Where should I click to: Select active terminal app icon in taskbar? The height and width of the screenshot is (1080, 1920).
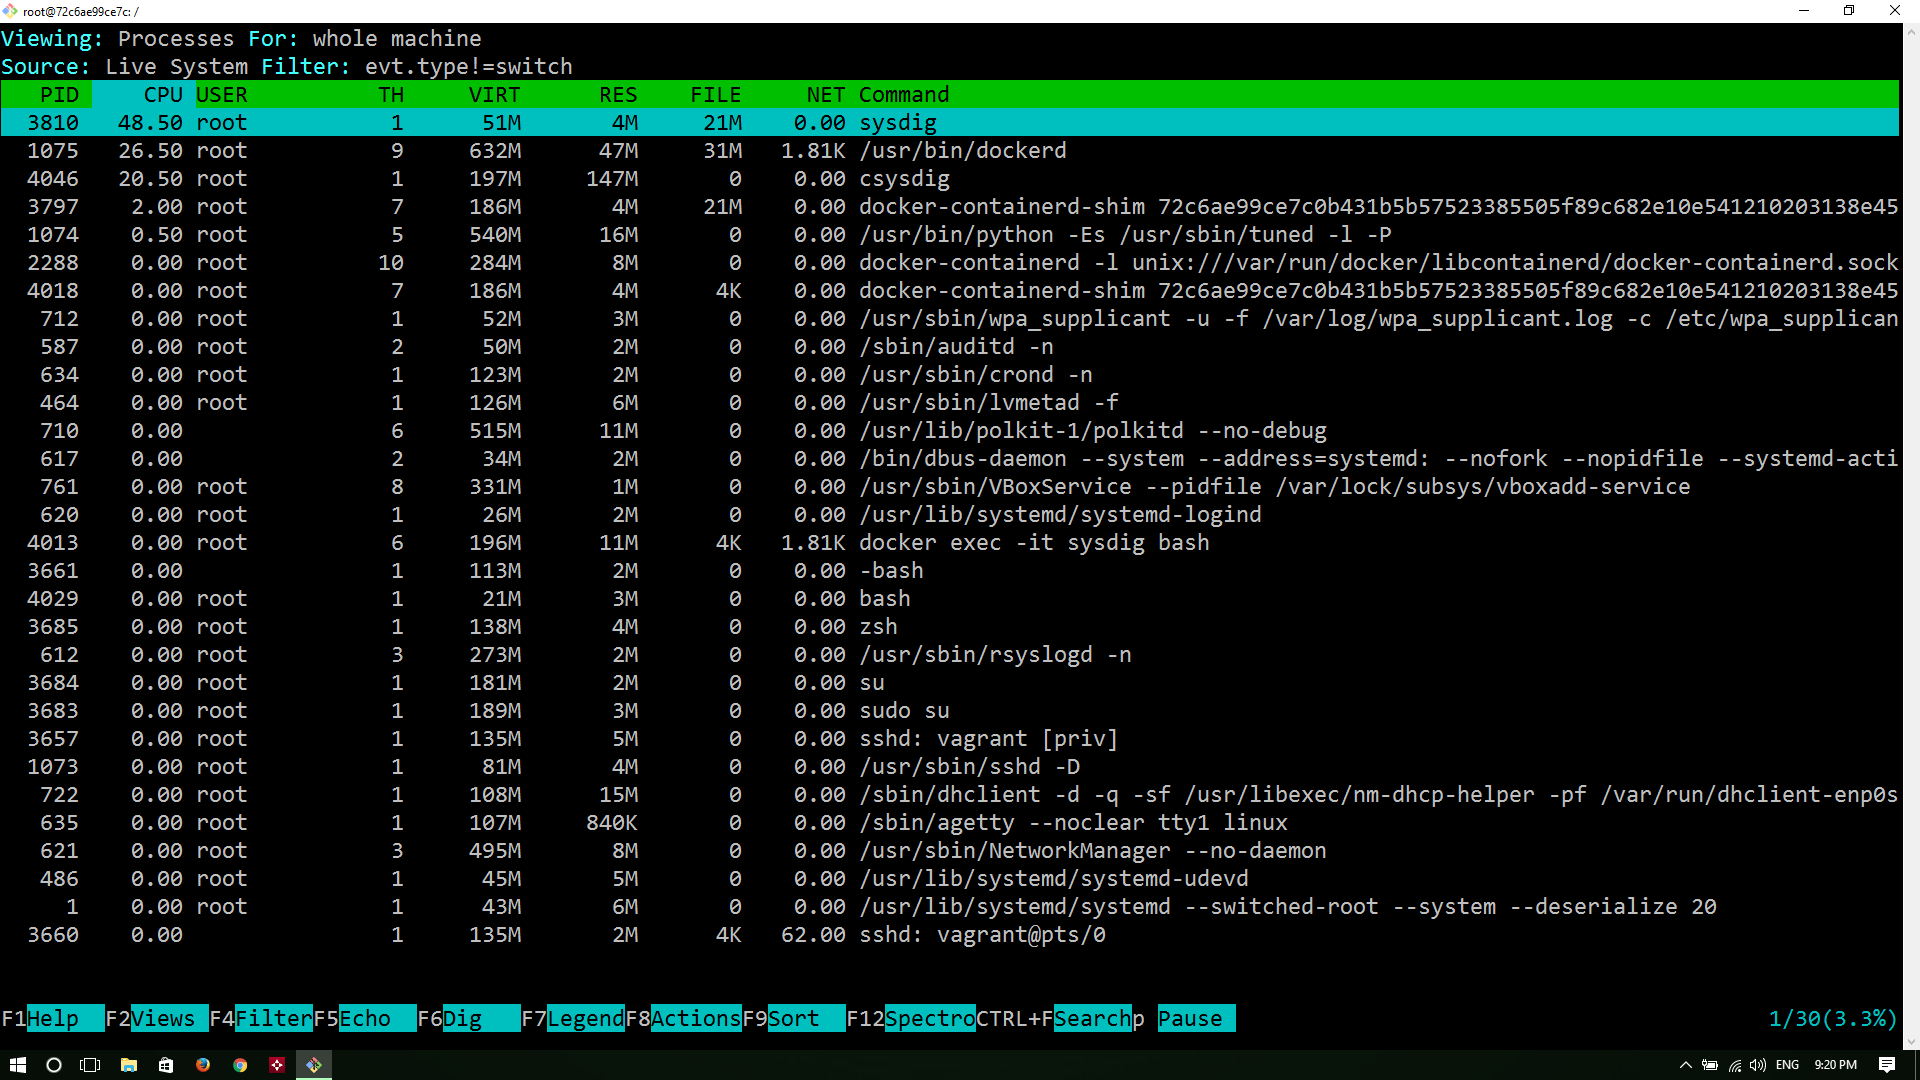(314, 1065)
